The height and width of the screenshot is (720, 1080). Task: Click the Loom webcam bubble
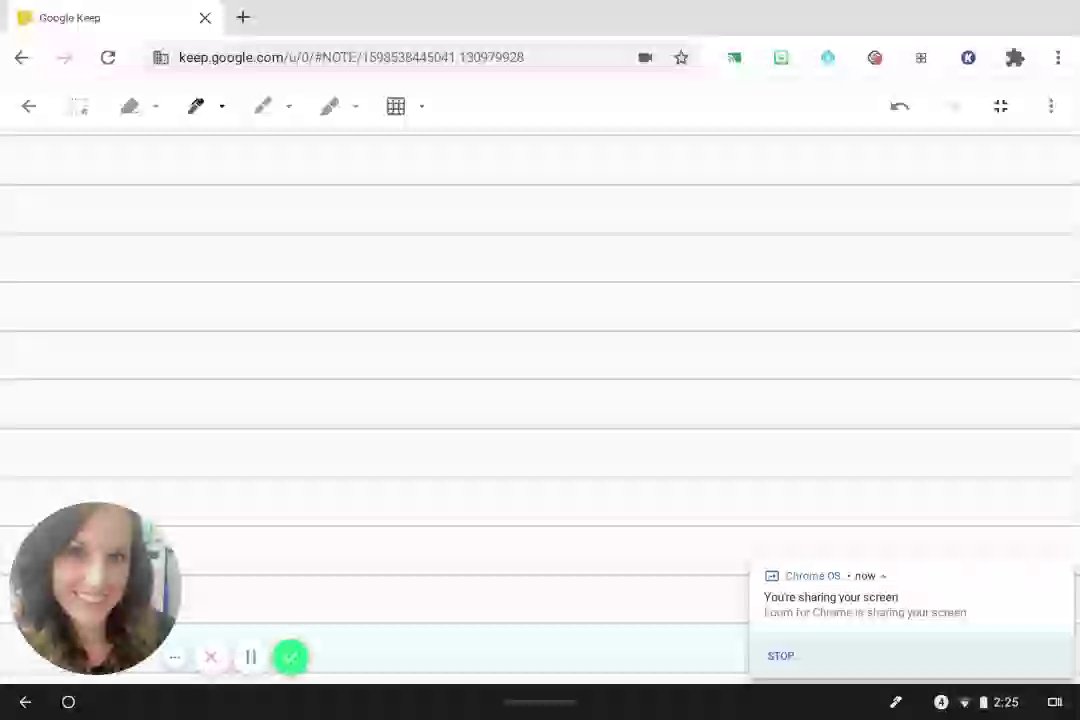click(x=95, y=588)
